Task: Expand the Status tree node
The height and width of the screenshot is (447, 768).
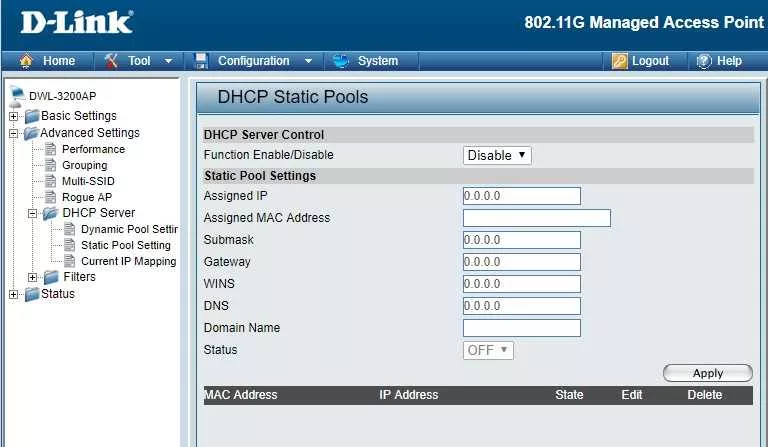Action: point(13,294)
